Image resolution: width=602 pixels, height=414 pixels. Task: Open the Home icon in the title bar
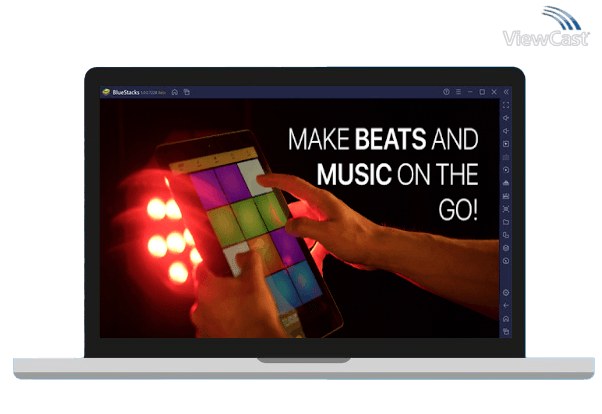[175, 92]
